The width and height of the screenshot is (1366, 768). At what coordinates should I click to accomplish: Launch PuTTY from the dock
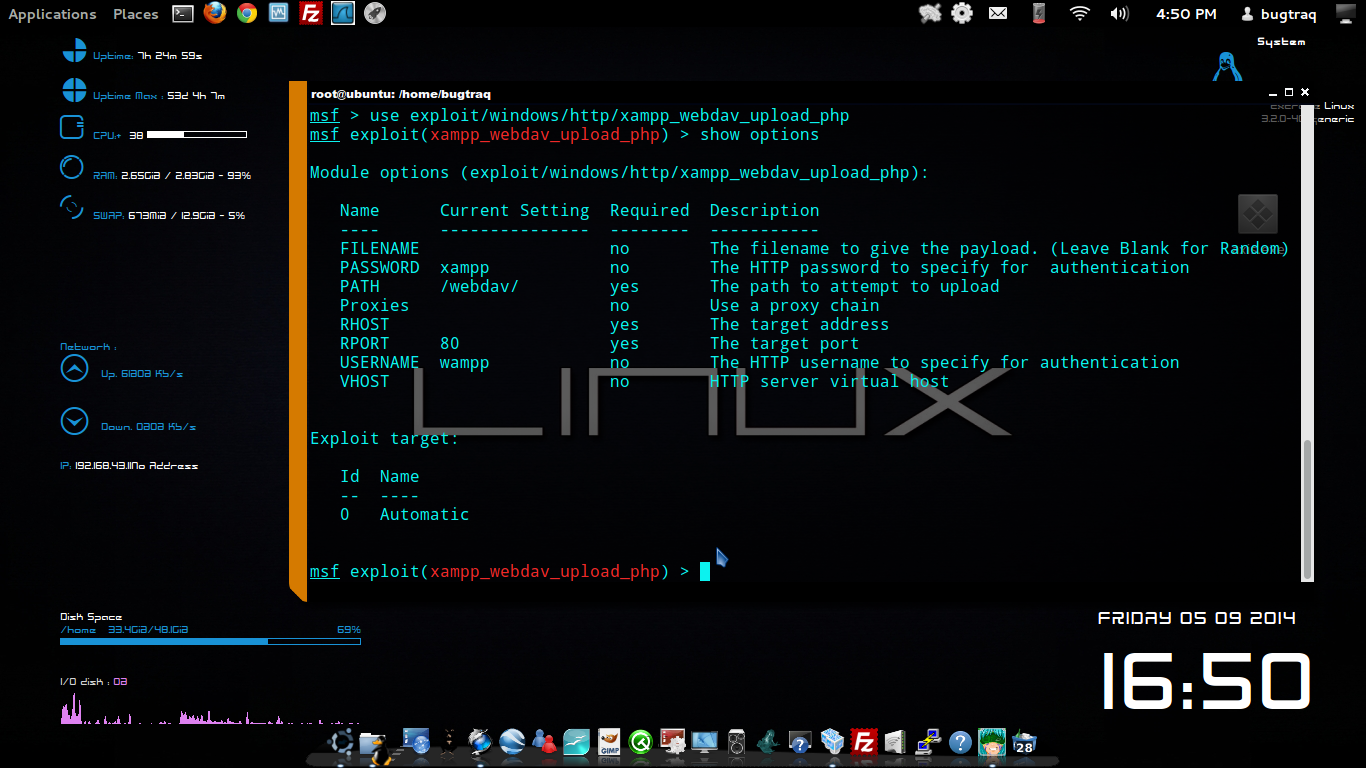click(928, 742)
